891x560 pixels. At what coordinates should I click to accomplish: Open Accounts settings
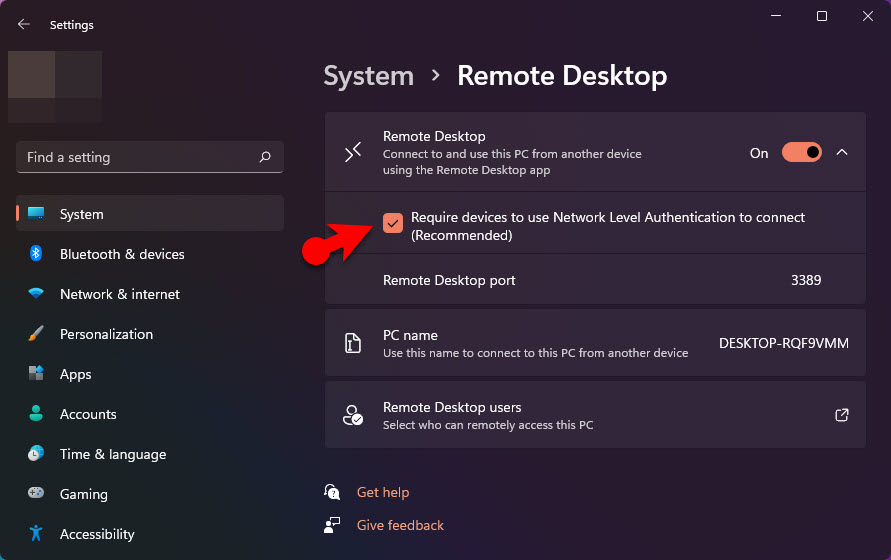150,414
